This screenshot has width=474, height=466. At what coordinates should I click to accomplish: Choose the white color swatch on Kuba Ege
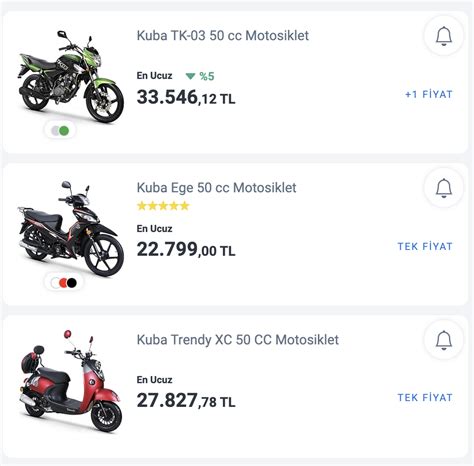coord(55,283)
